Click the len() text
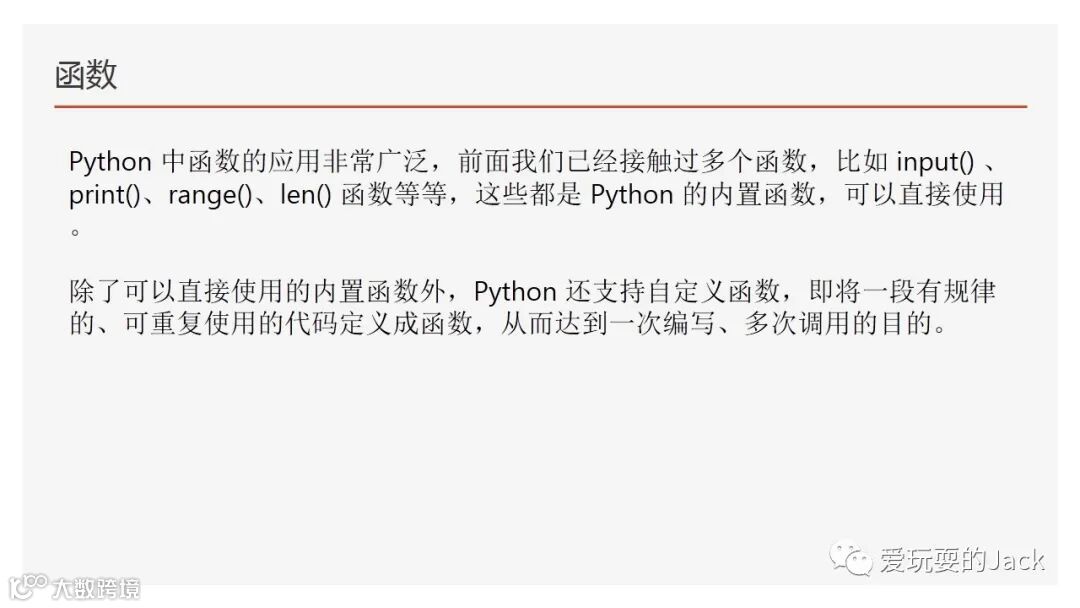The height and width of the screenshot is (608, 1080). point(306,195)
